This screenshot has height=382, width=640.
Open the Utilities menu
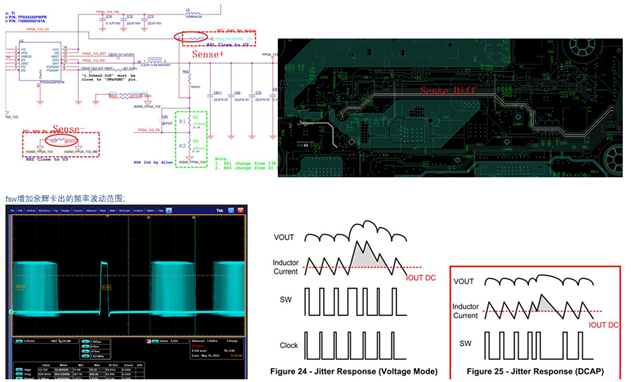(x=150, y=211)
